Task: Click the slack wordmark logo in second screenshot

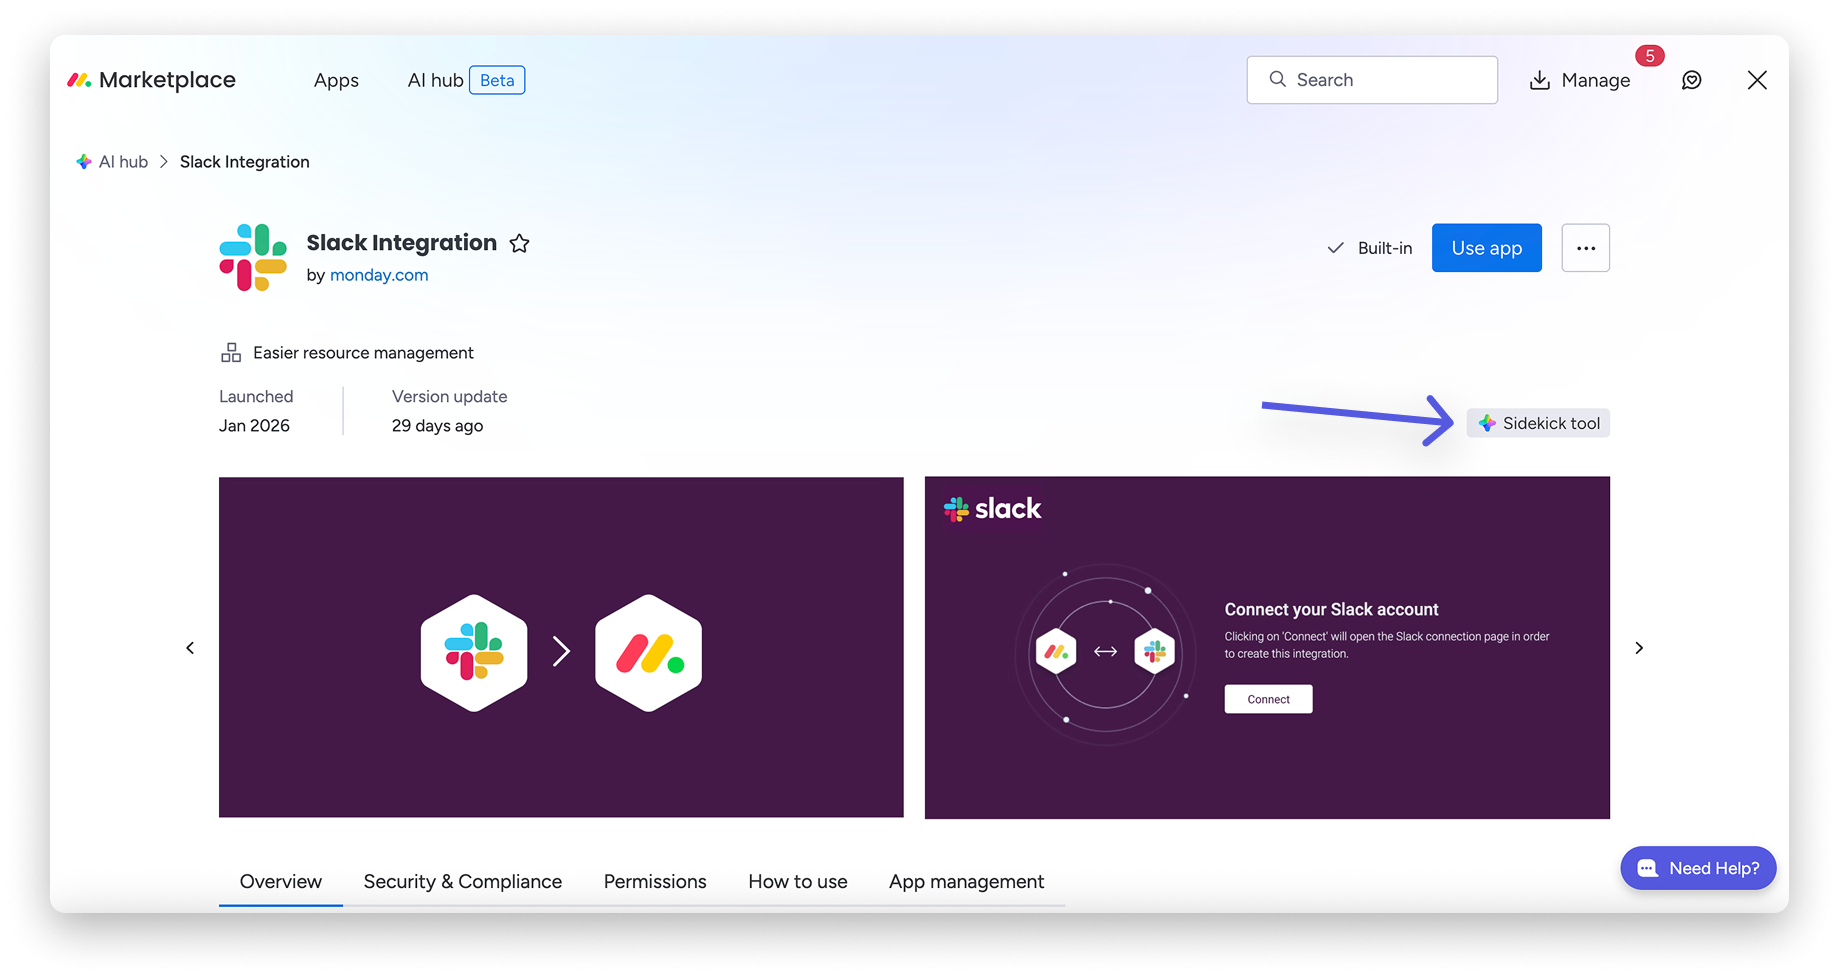Action: pos(993,509)
